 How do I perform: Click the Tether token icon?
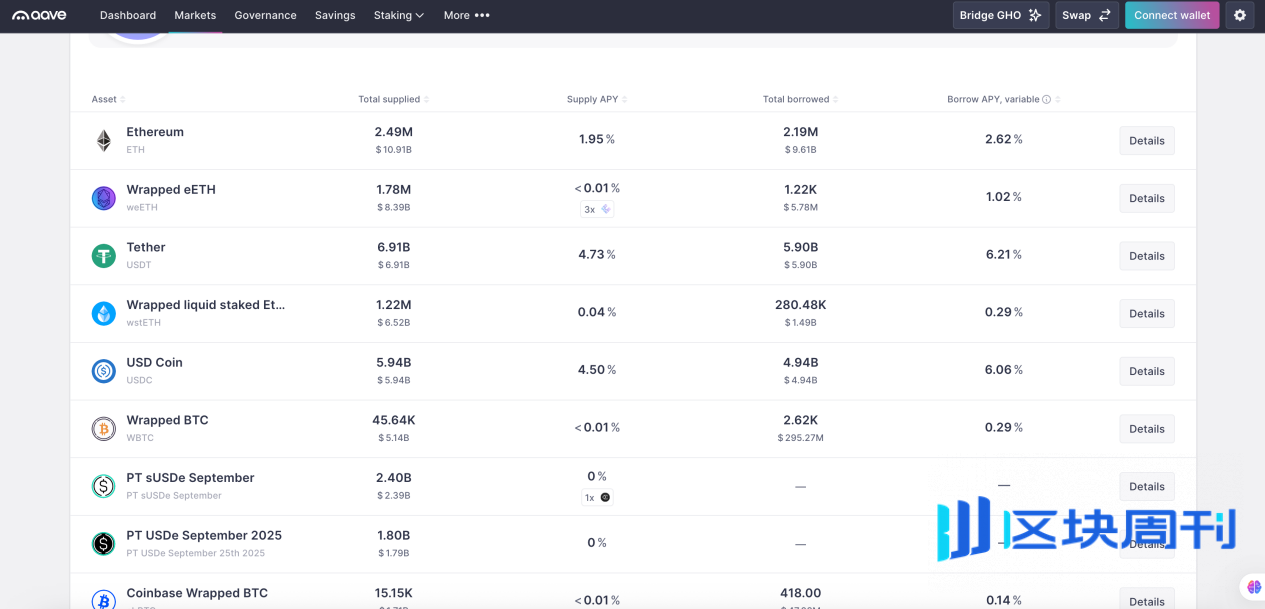(104, 256)
